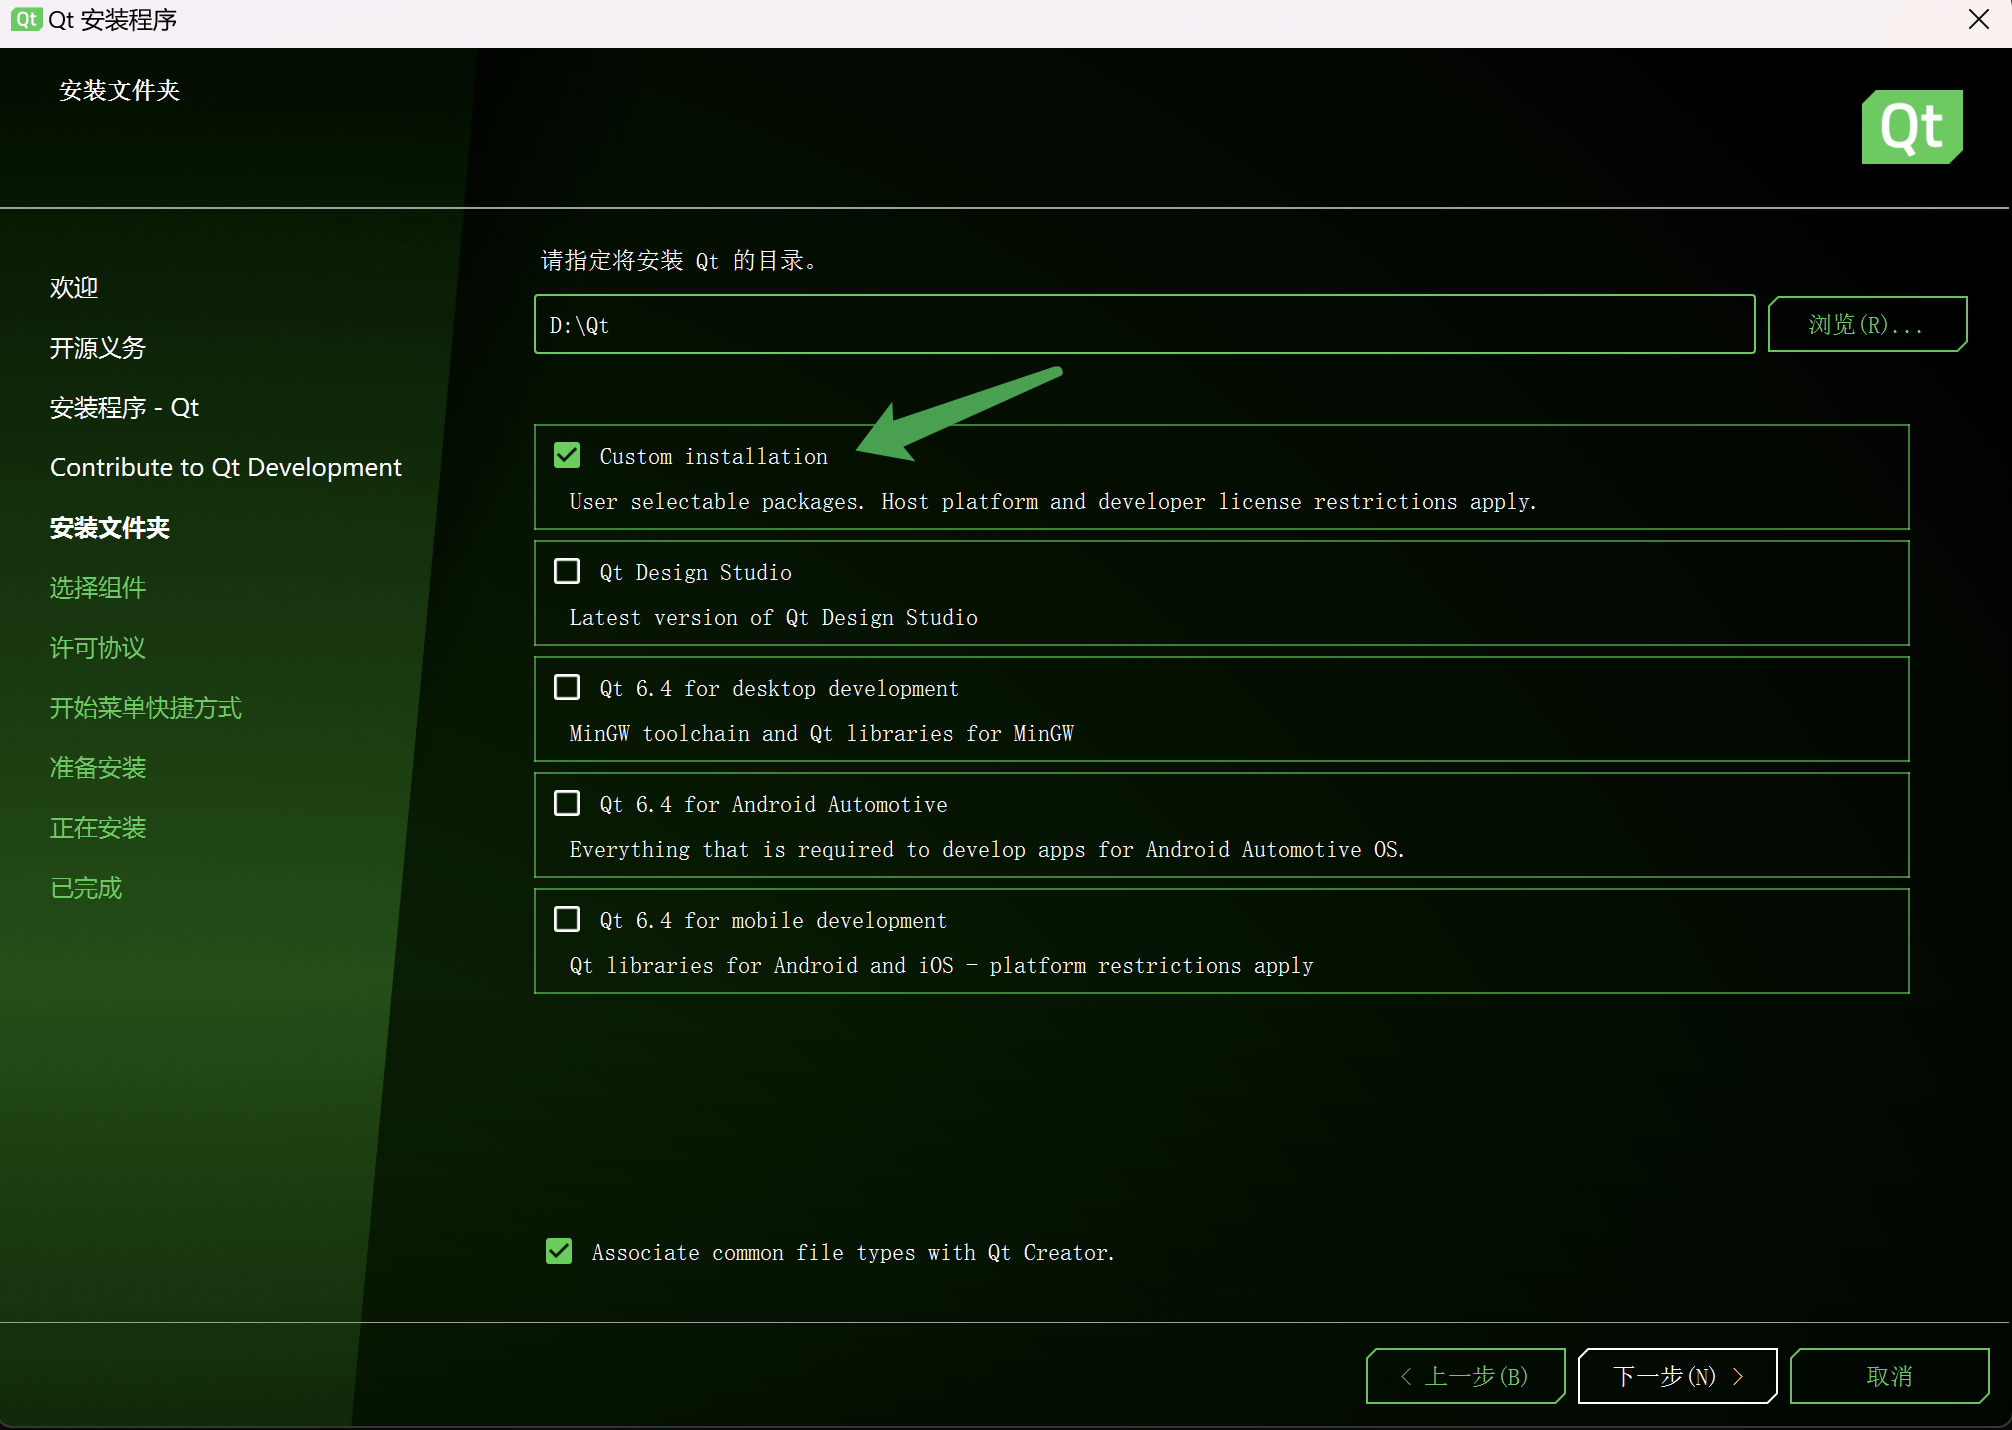2012x1430 pixels.
Task: Click 'MinGW toolchain and Qt libraries' description
Action: click(x=821, y=734)
